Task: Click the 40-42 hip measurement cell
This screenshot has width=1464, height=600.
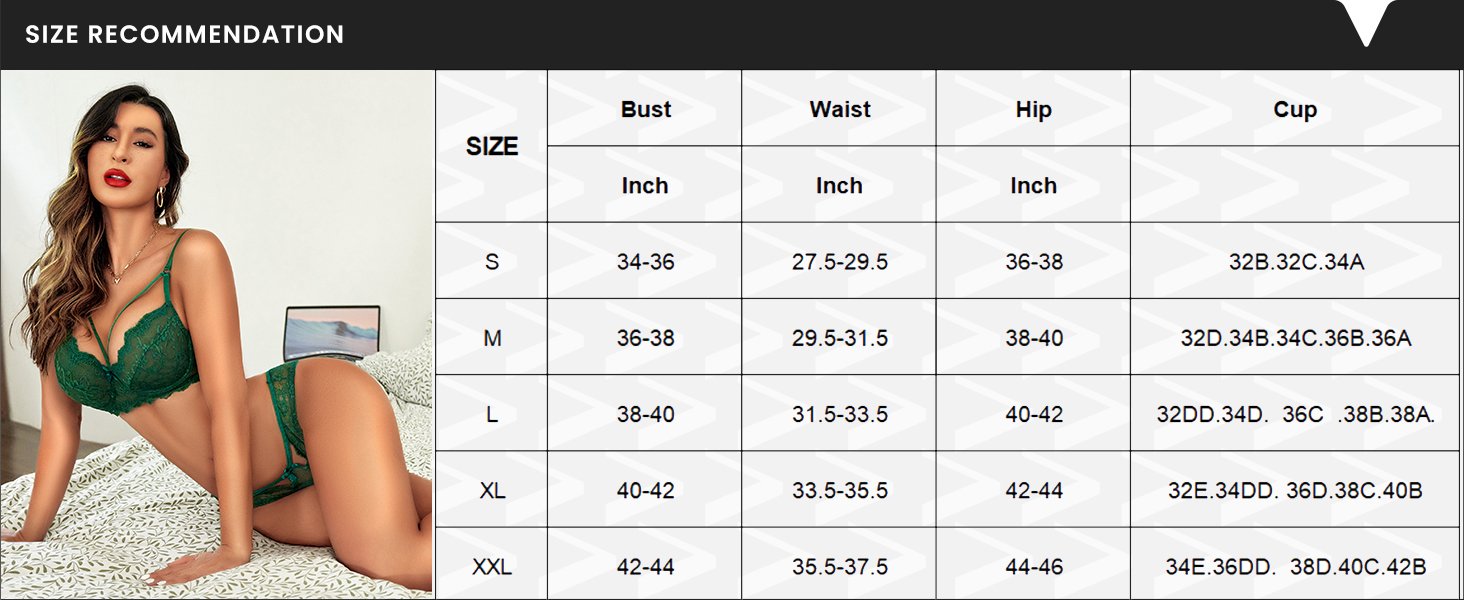Action: (1033, 414)
